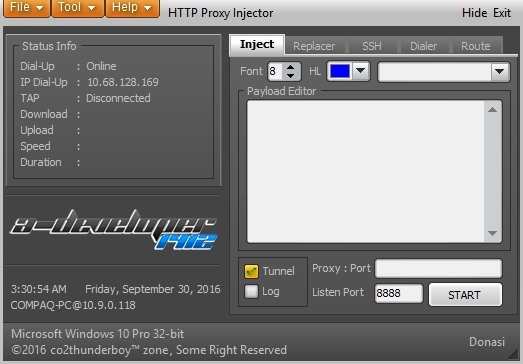Screen dimensions: 523x364
Task: Click COMPAQ-PC@10.9.0.118 text
Action: coord(73,305)
